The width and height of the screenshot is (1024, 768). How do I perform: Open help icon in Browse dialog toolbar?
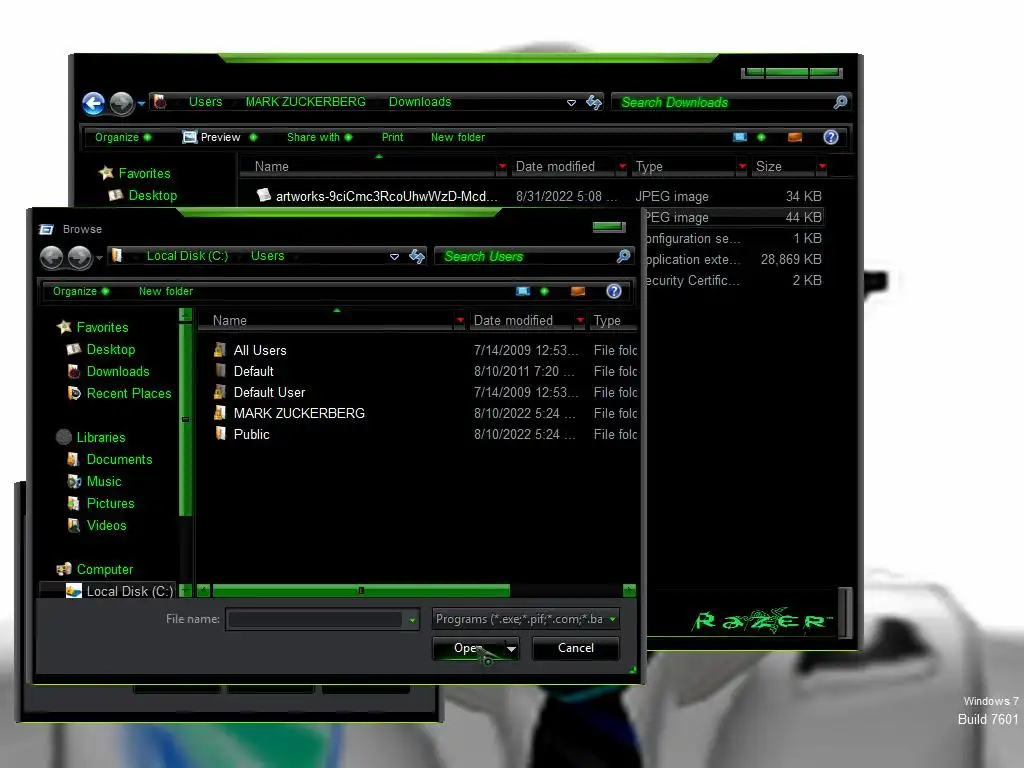(x=614, y=291)
